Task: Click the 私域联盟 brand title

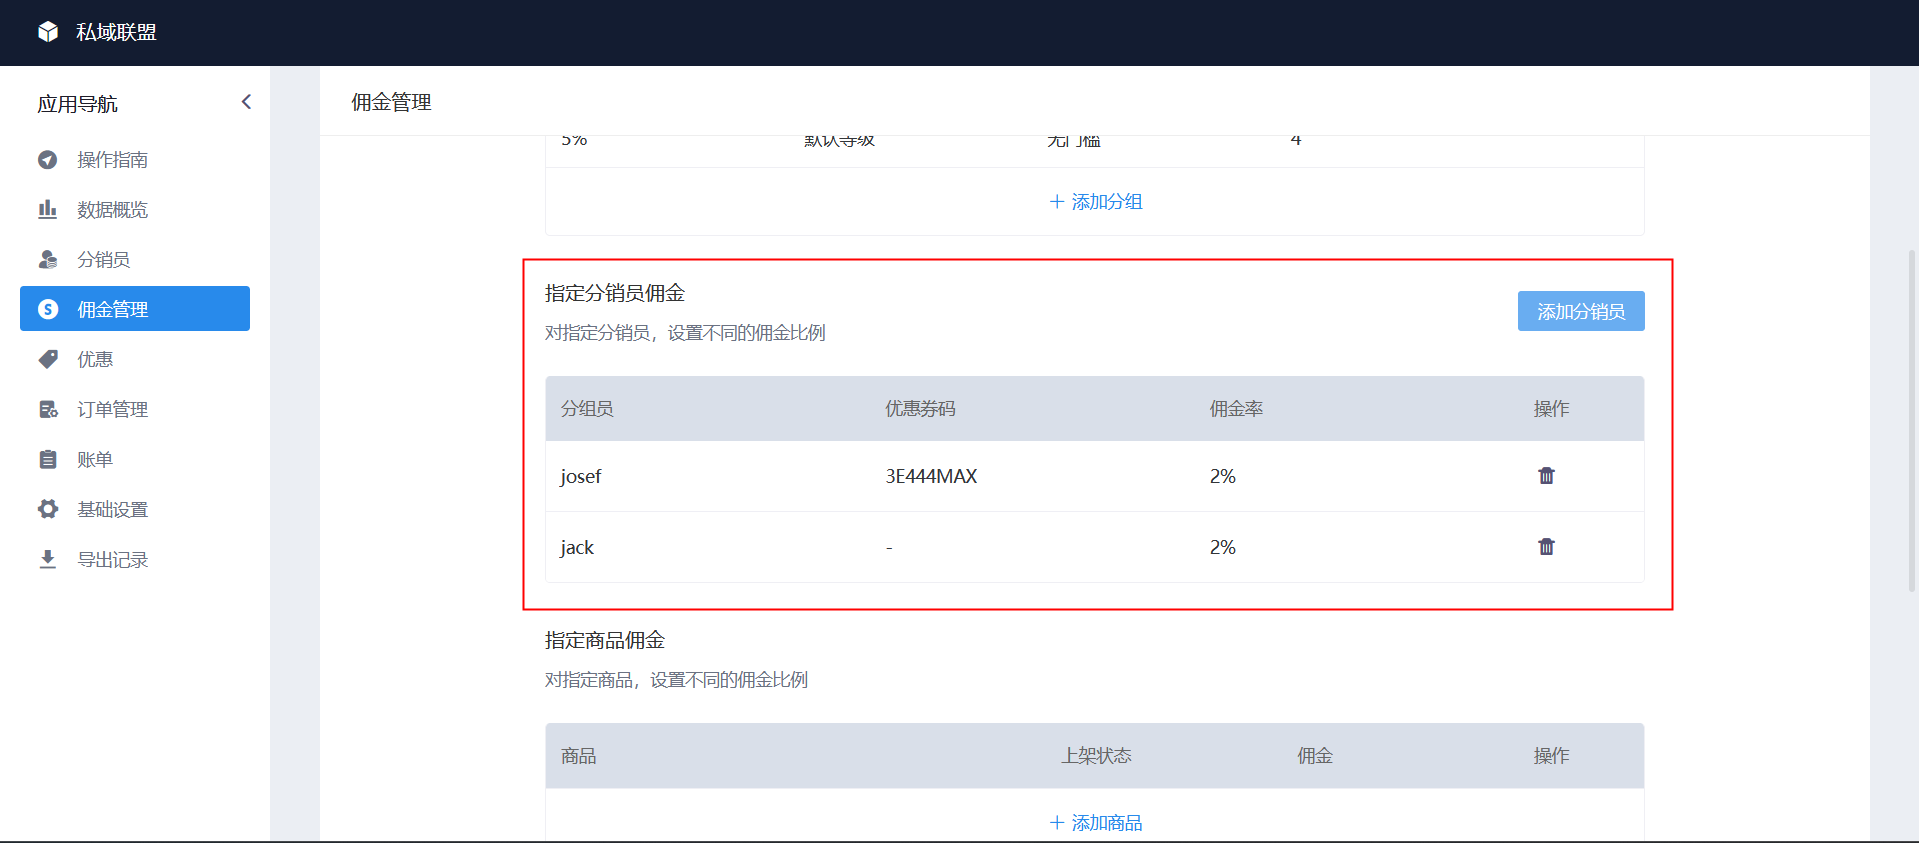Action: coord(116,32)
